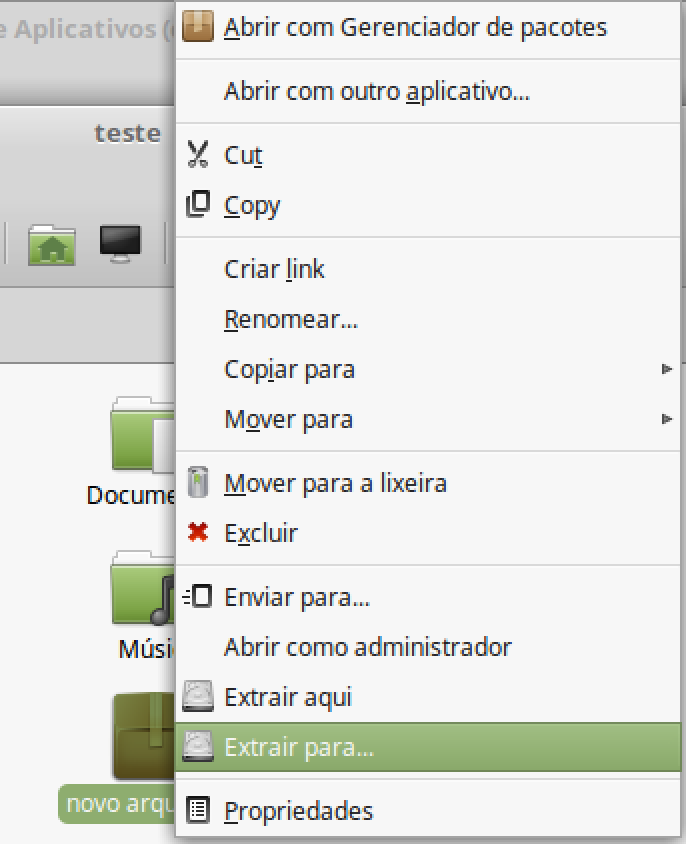This screenshot has height=844, width=686.
Task: Open Computer via monitor toolbar icon
Action: [120, 244]
